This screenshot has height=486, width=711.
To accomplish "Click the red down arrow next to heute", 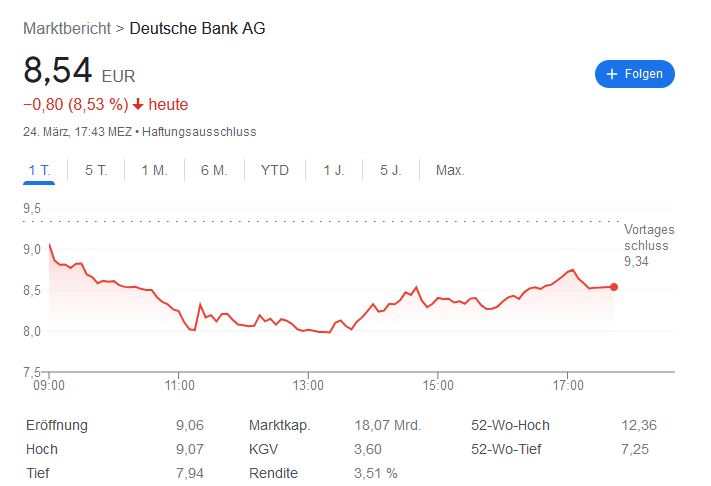I will point(138,105).
